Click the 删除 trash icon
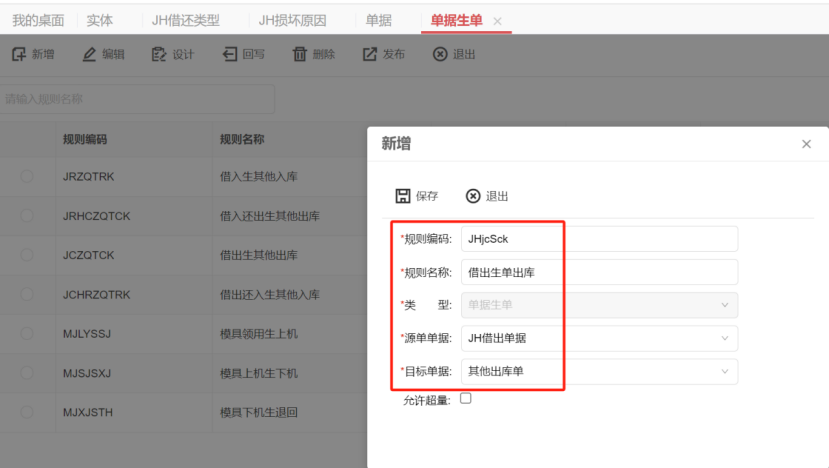Screen dimensions: 829x468 click(300, 54)
